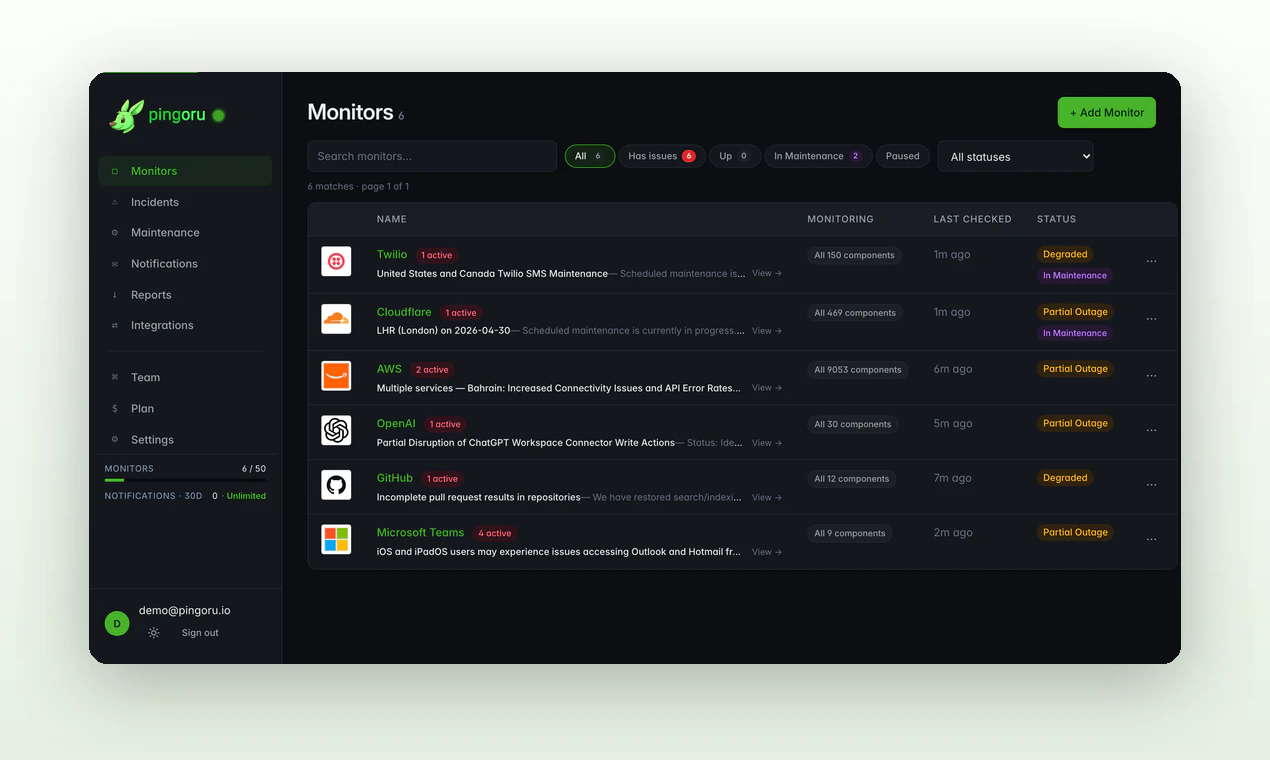Click the Integrations sidebar icon
Image resolution: width=1270 pixels, height=760 pixels.
point(114,325)
